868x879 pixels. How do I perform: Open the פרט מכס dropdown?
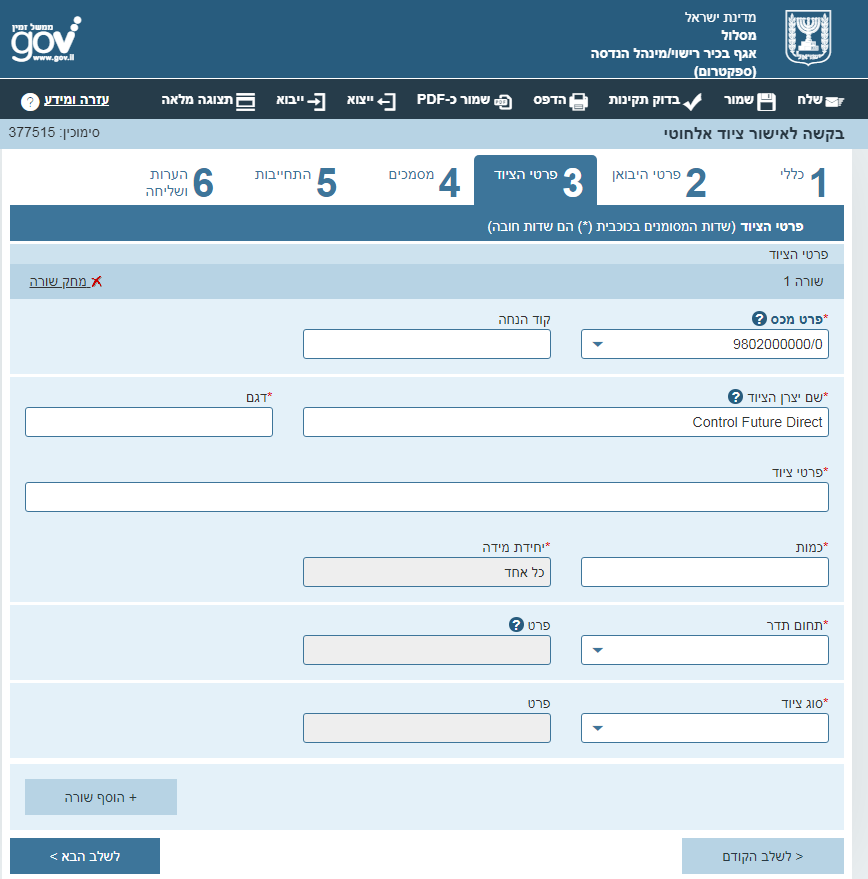pyautogui.click(x=705, y=344)
